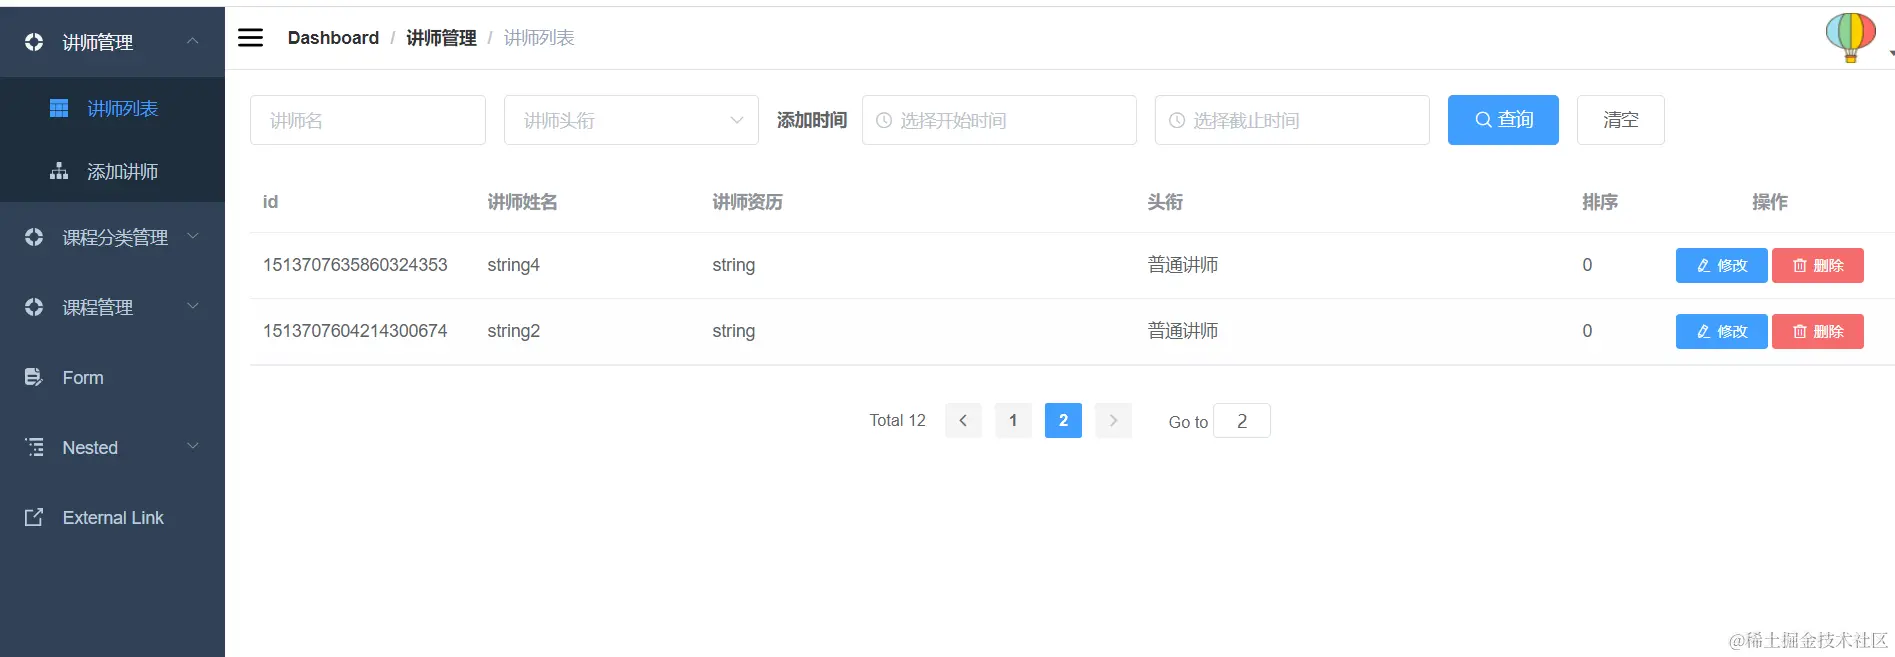Click the 头衔 column header
Image resolution: width=1895 pixels, height=657 pixels.
pyautogui.click(x=1165, y=202)
